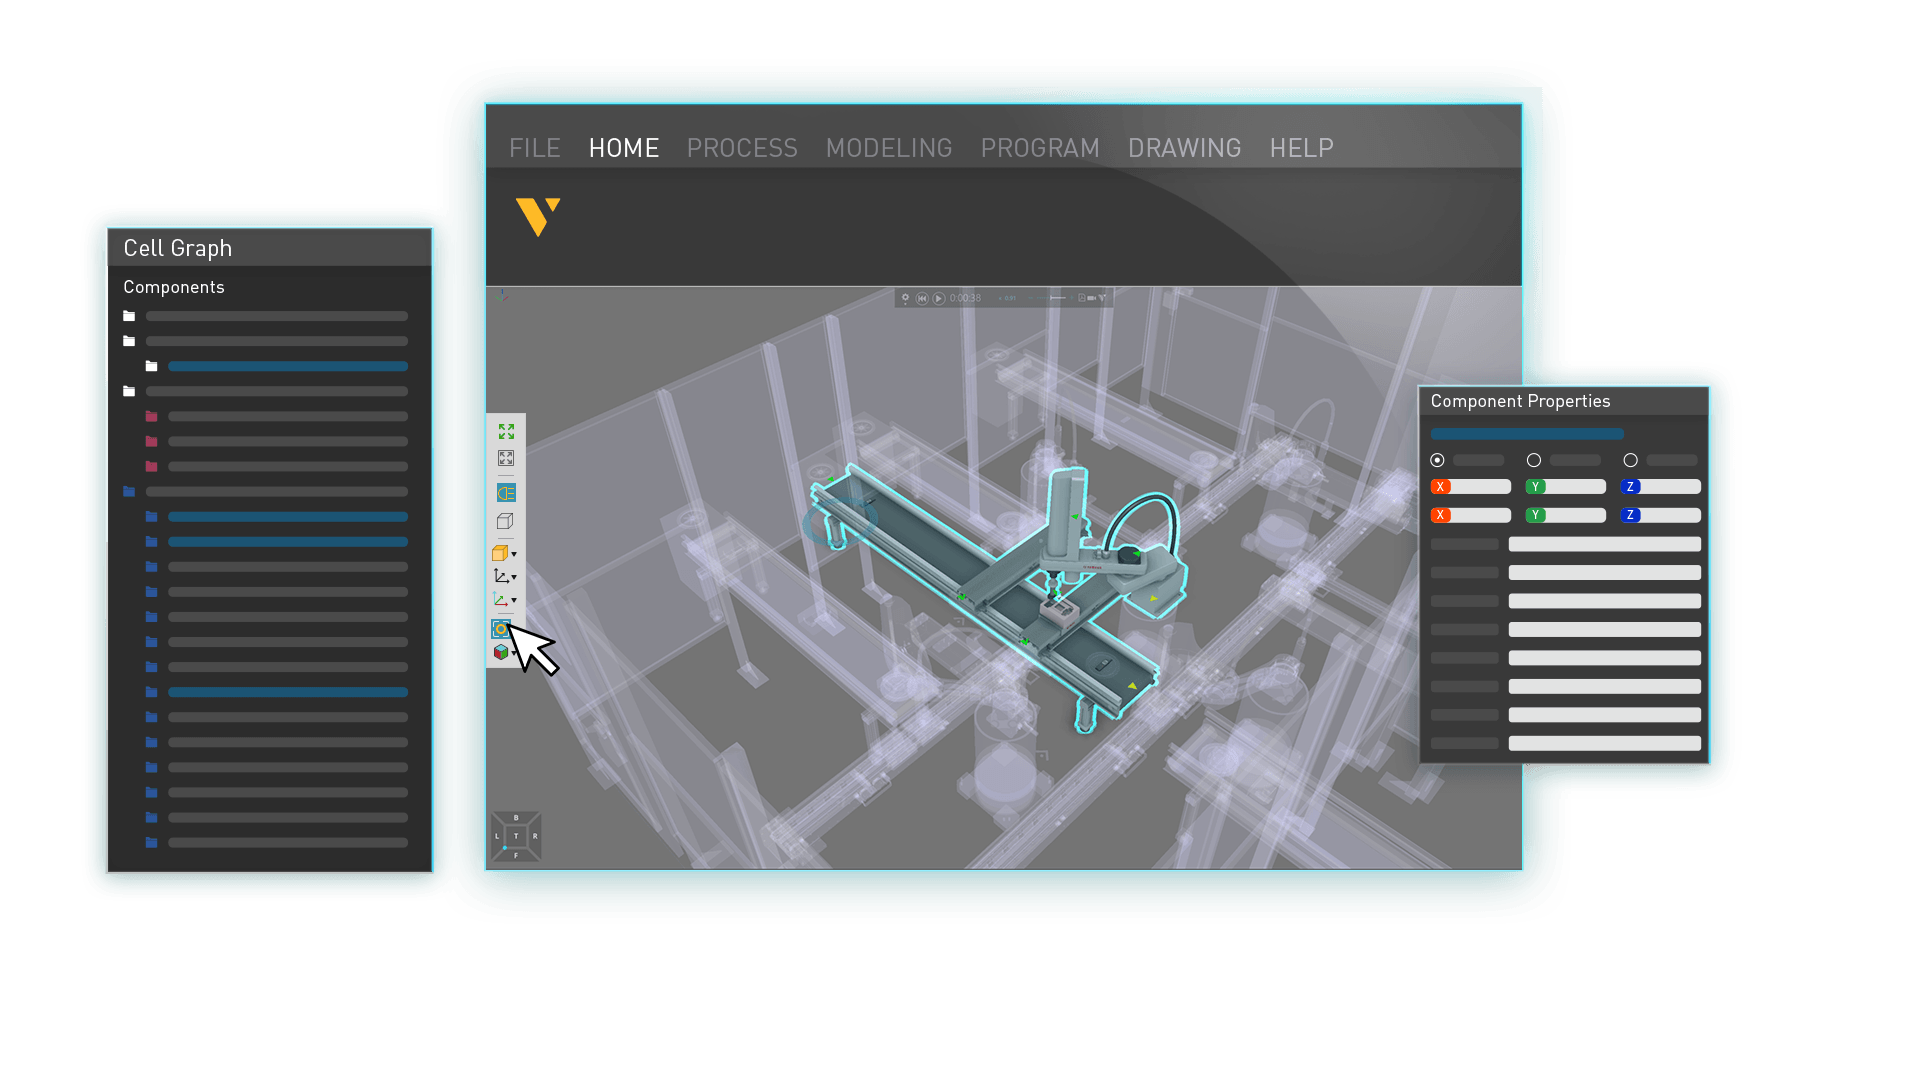Open the MODELING tab

point(889,148)
